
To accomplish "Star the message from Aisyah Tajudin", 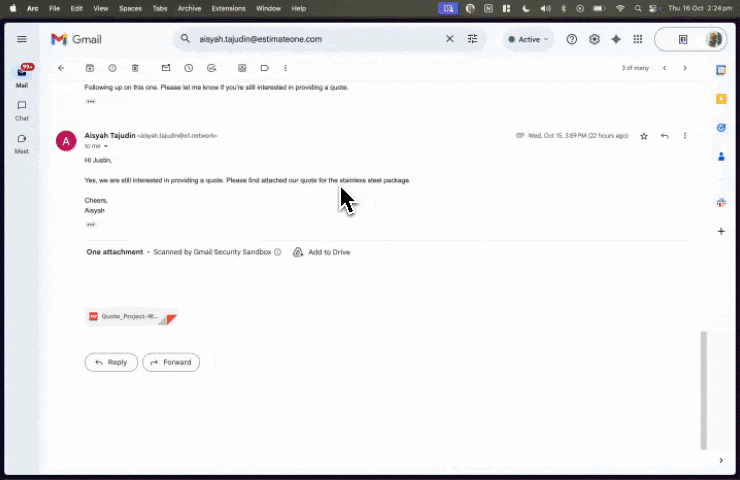I will [644, 136].
